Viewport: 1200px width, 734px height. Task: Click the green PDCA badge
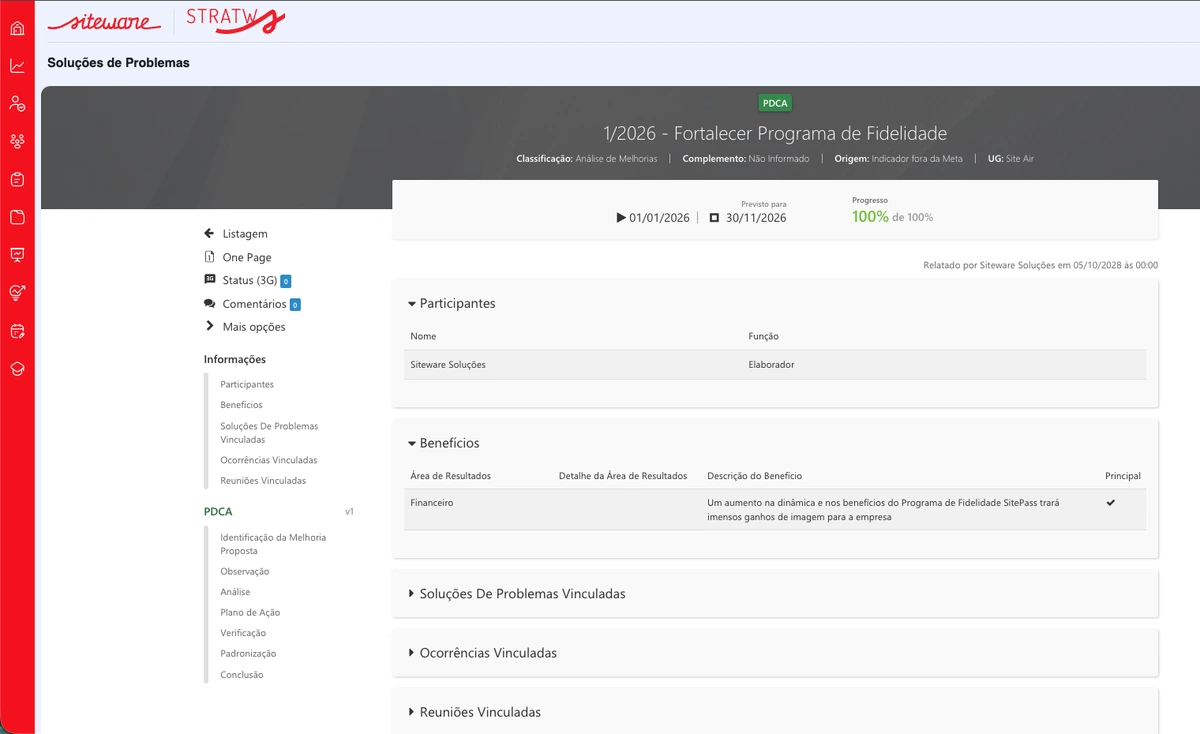coord(775,103)
